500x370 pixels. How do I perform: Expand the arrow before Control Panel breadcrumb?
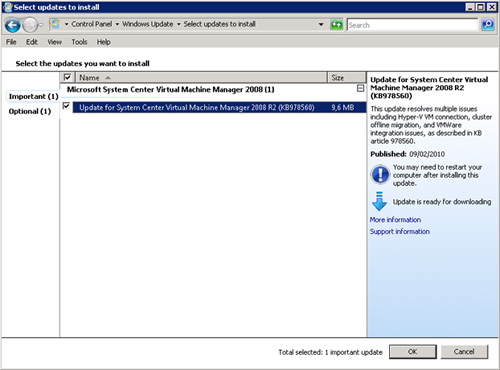[x=66, y=24]
